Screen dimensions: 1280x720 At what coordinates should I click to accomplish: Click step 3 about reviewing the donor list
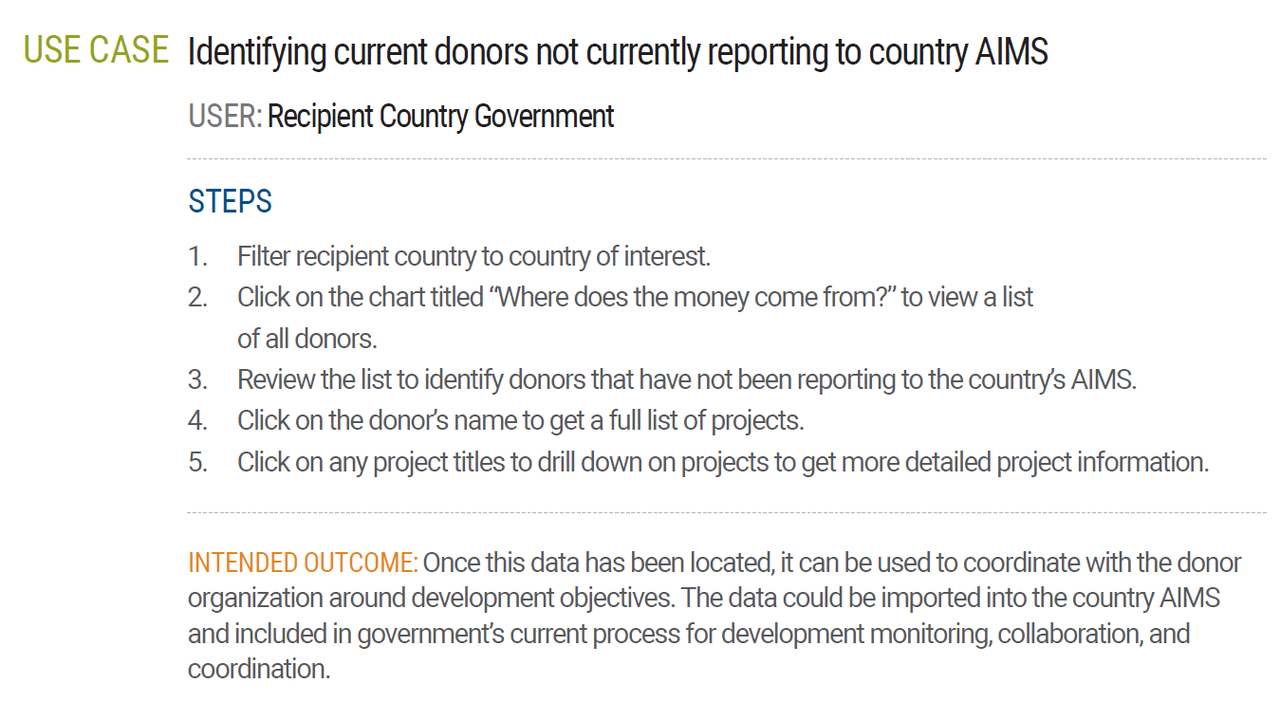click(687, 380)
